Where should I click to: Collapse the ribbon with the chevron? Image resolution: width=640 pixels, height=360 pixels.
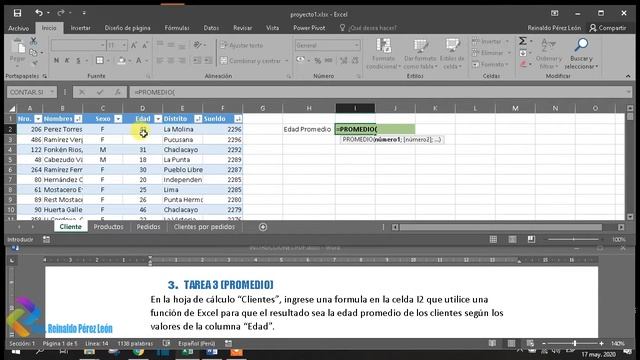click(x=628, y=76)
